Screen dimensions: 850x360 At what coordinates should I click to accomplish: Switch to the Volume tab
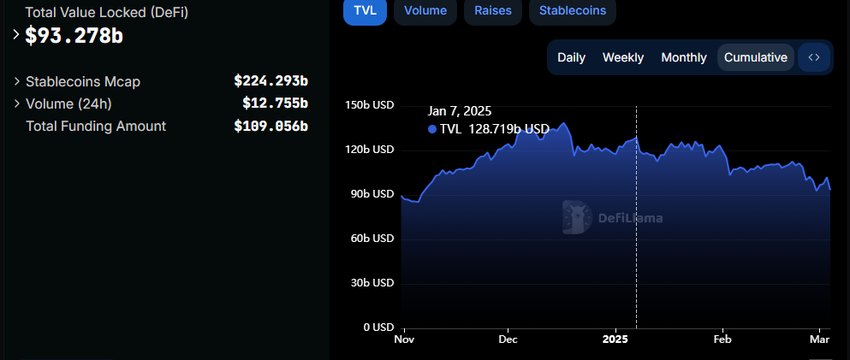[x=426, y=11]
